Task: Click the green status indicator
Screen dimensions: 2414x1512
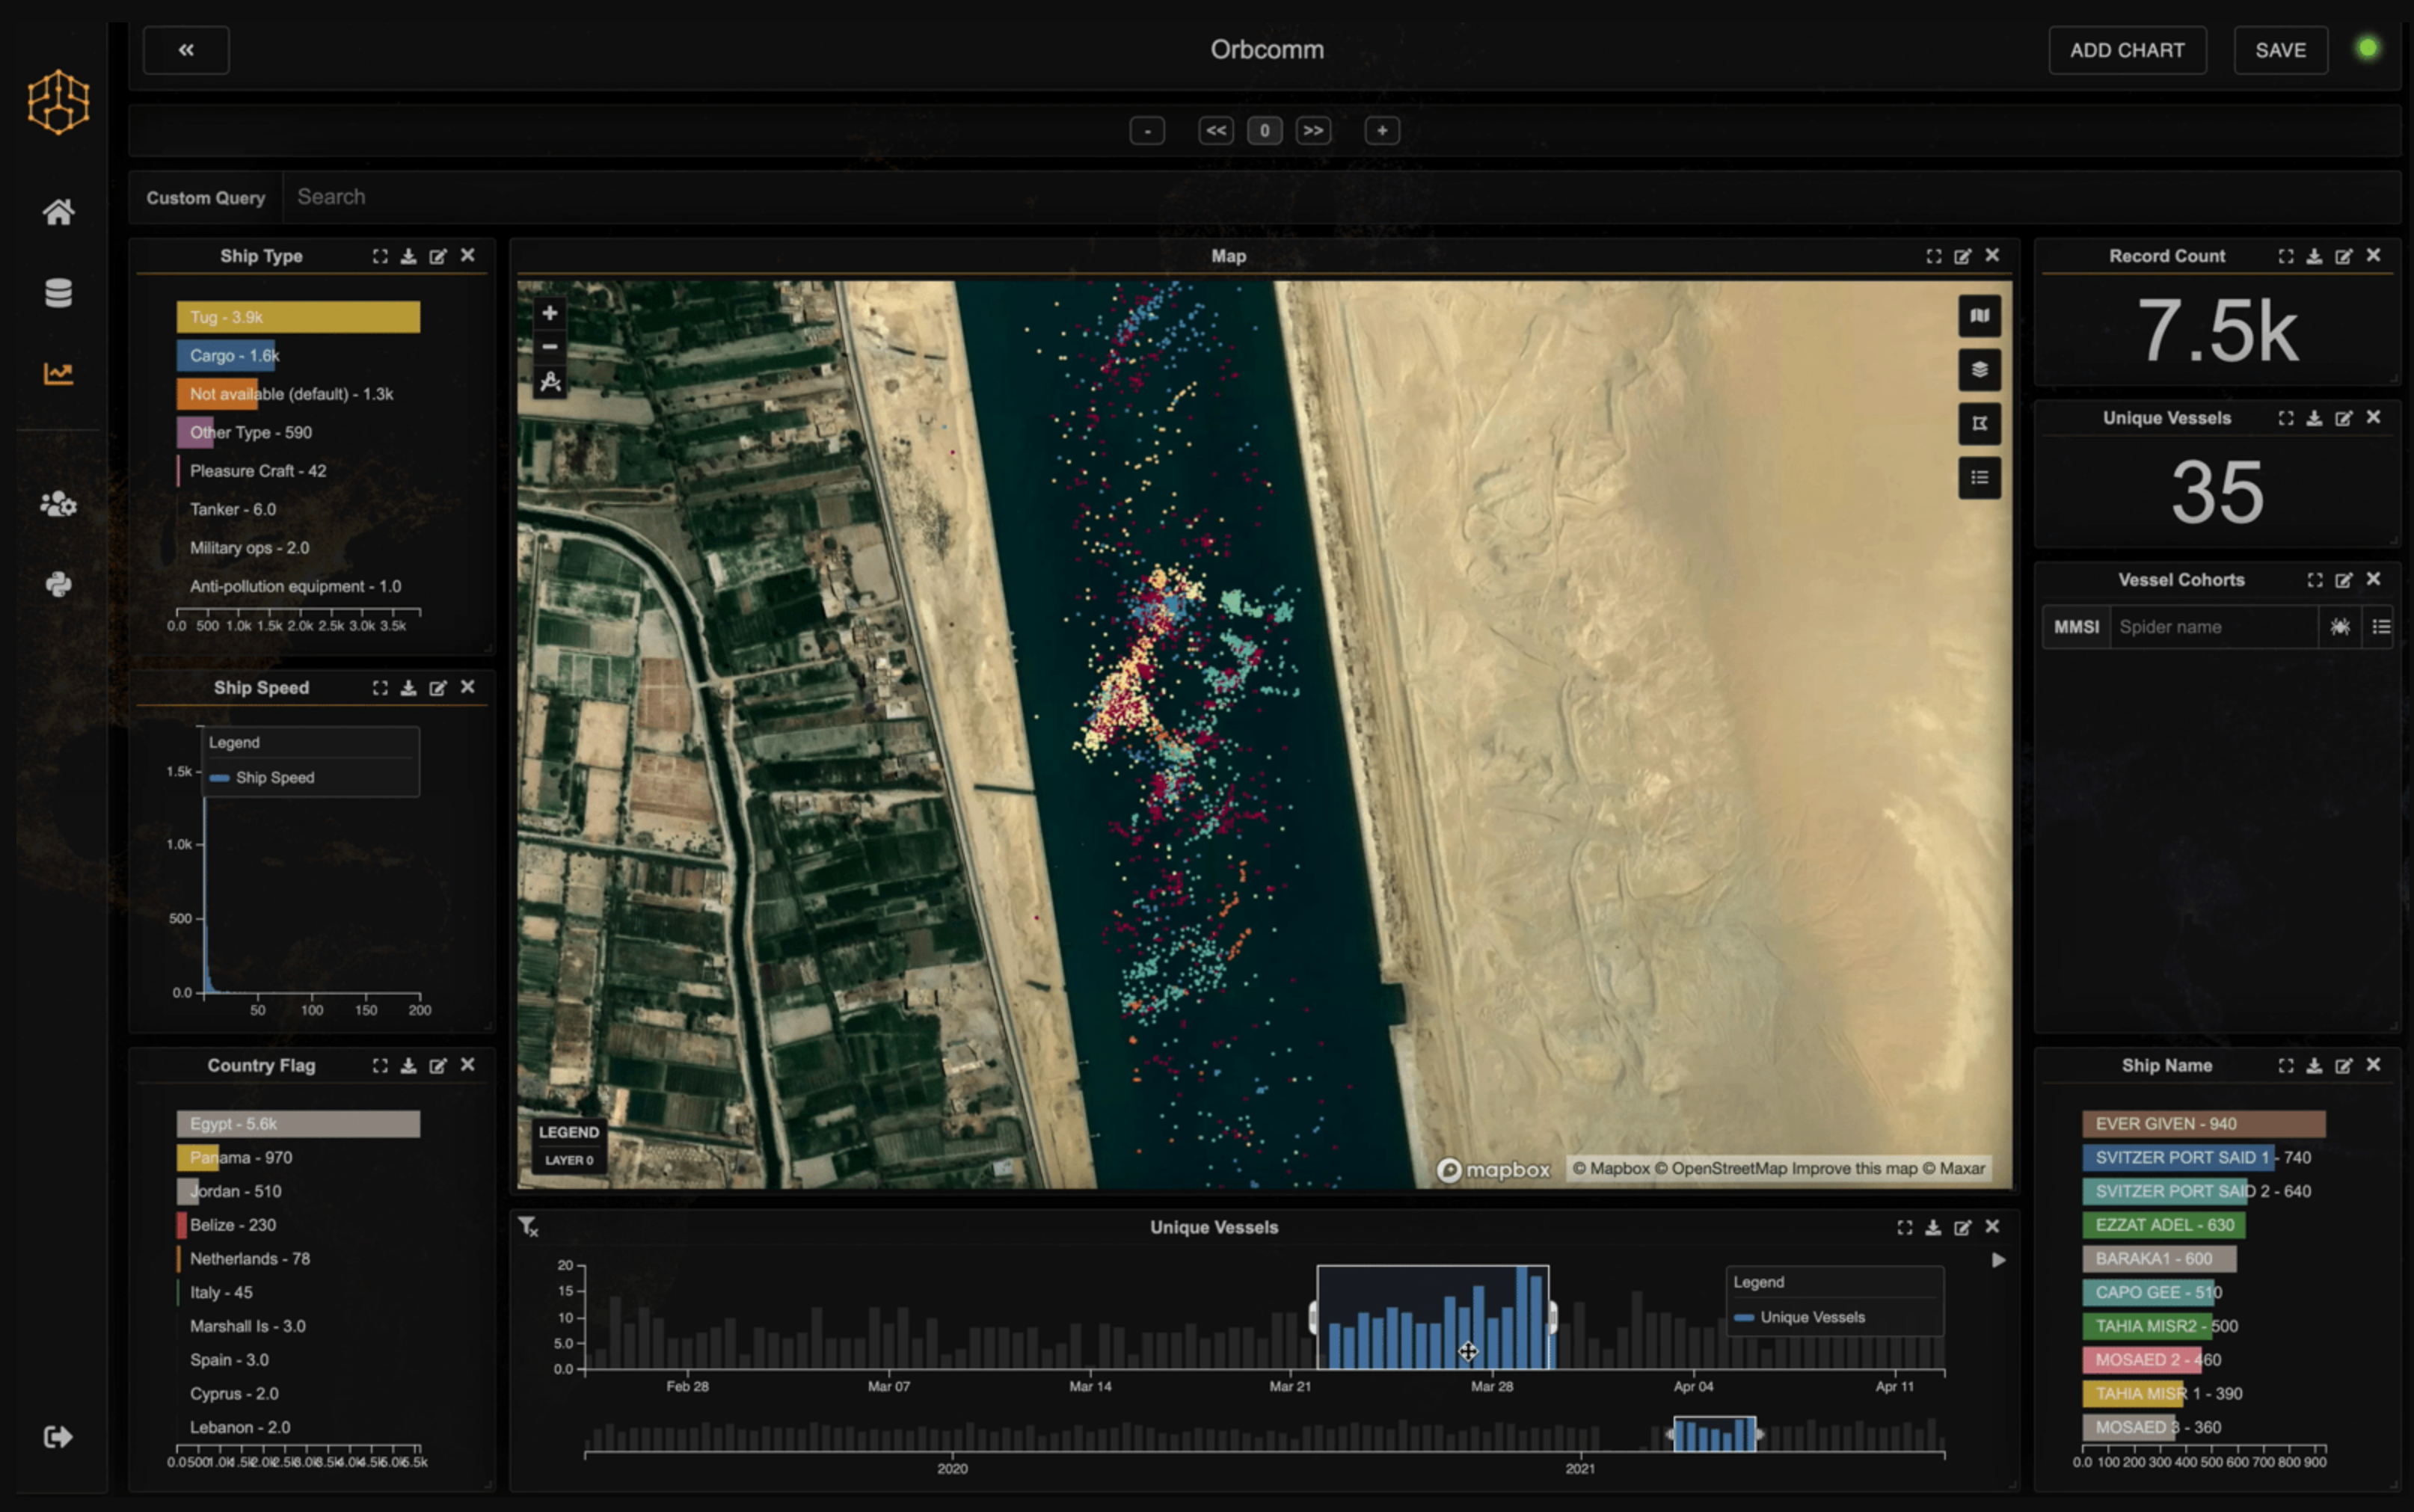Action: (x=2367, y=48)
